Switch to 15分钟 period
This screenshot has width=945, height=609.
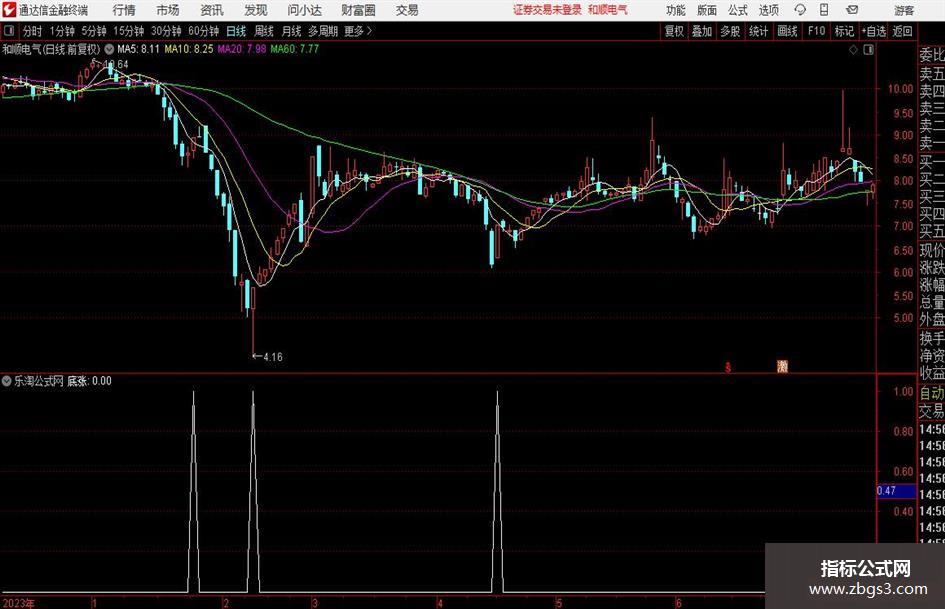click(129, 31)
